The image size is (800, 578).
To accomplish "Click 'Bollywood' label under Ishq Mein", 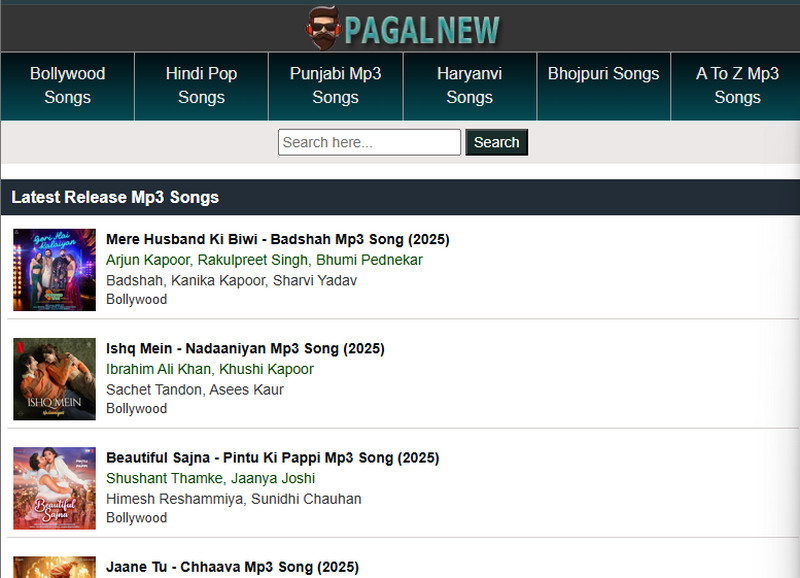I will point(136,409).
